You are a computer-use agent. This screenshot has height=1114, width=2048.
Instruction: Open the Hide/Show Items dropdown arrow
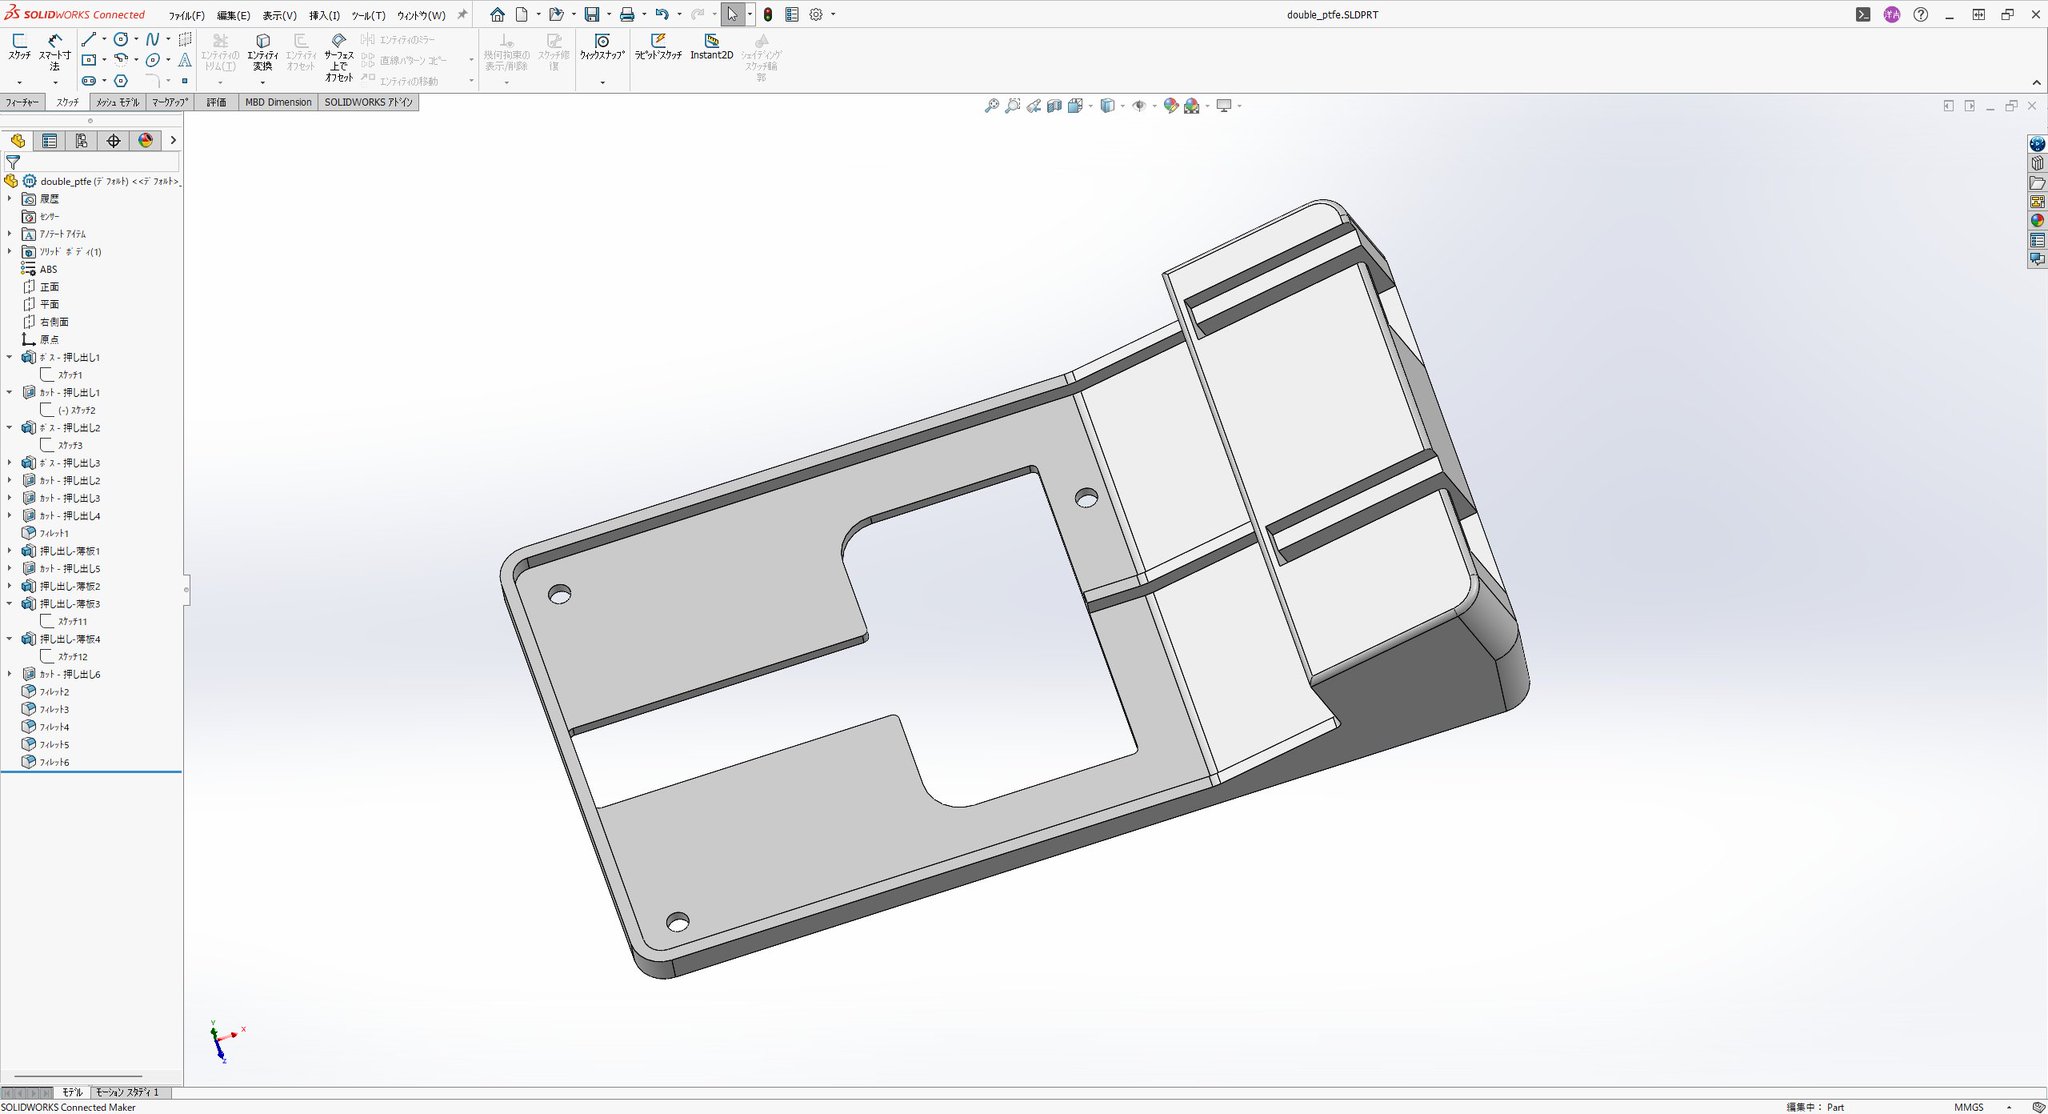pyautogui.click(x=1154, y=105)
